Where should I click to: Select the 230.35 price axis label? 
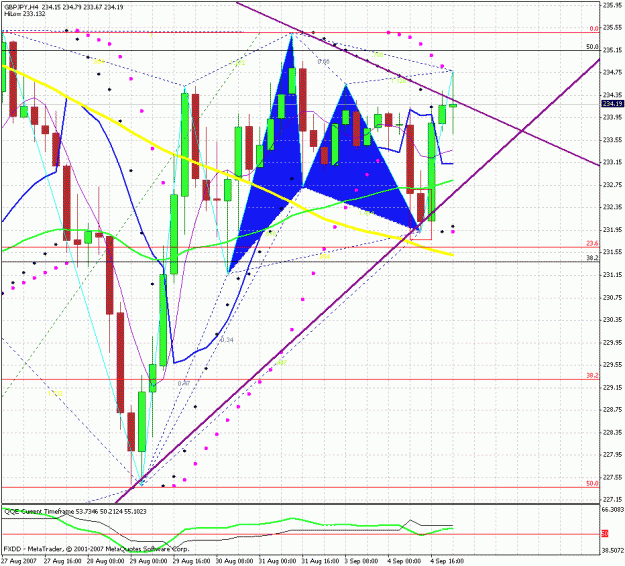(x=613, y=320)
